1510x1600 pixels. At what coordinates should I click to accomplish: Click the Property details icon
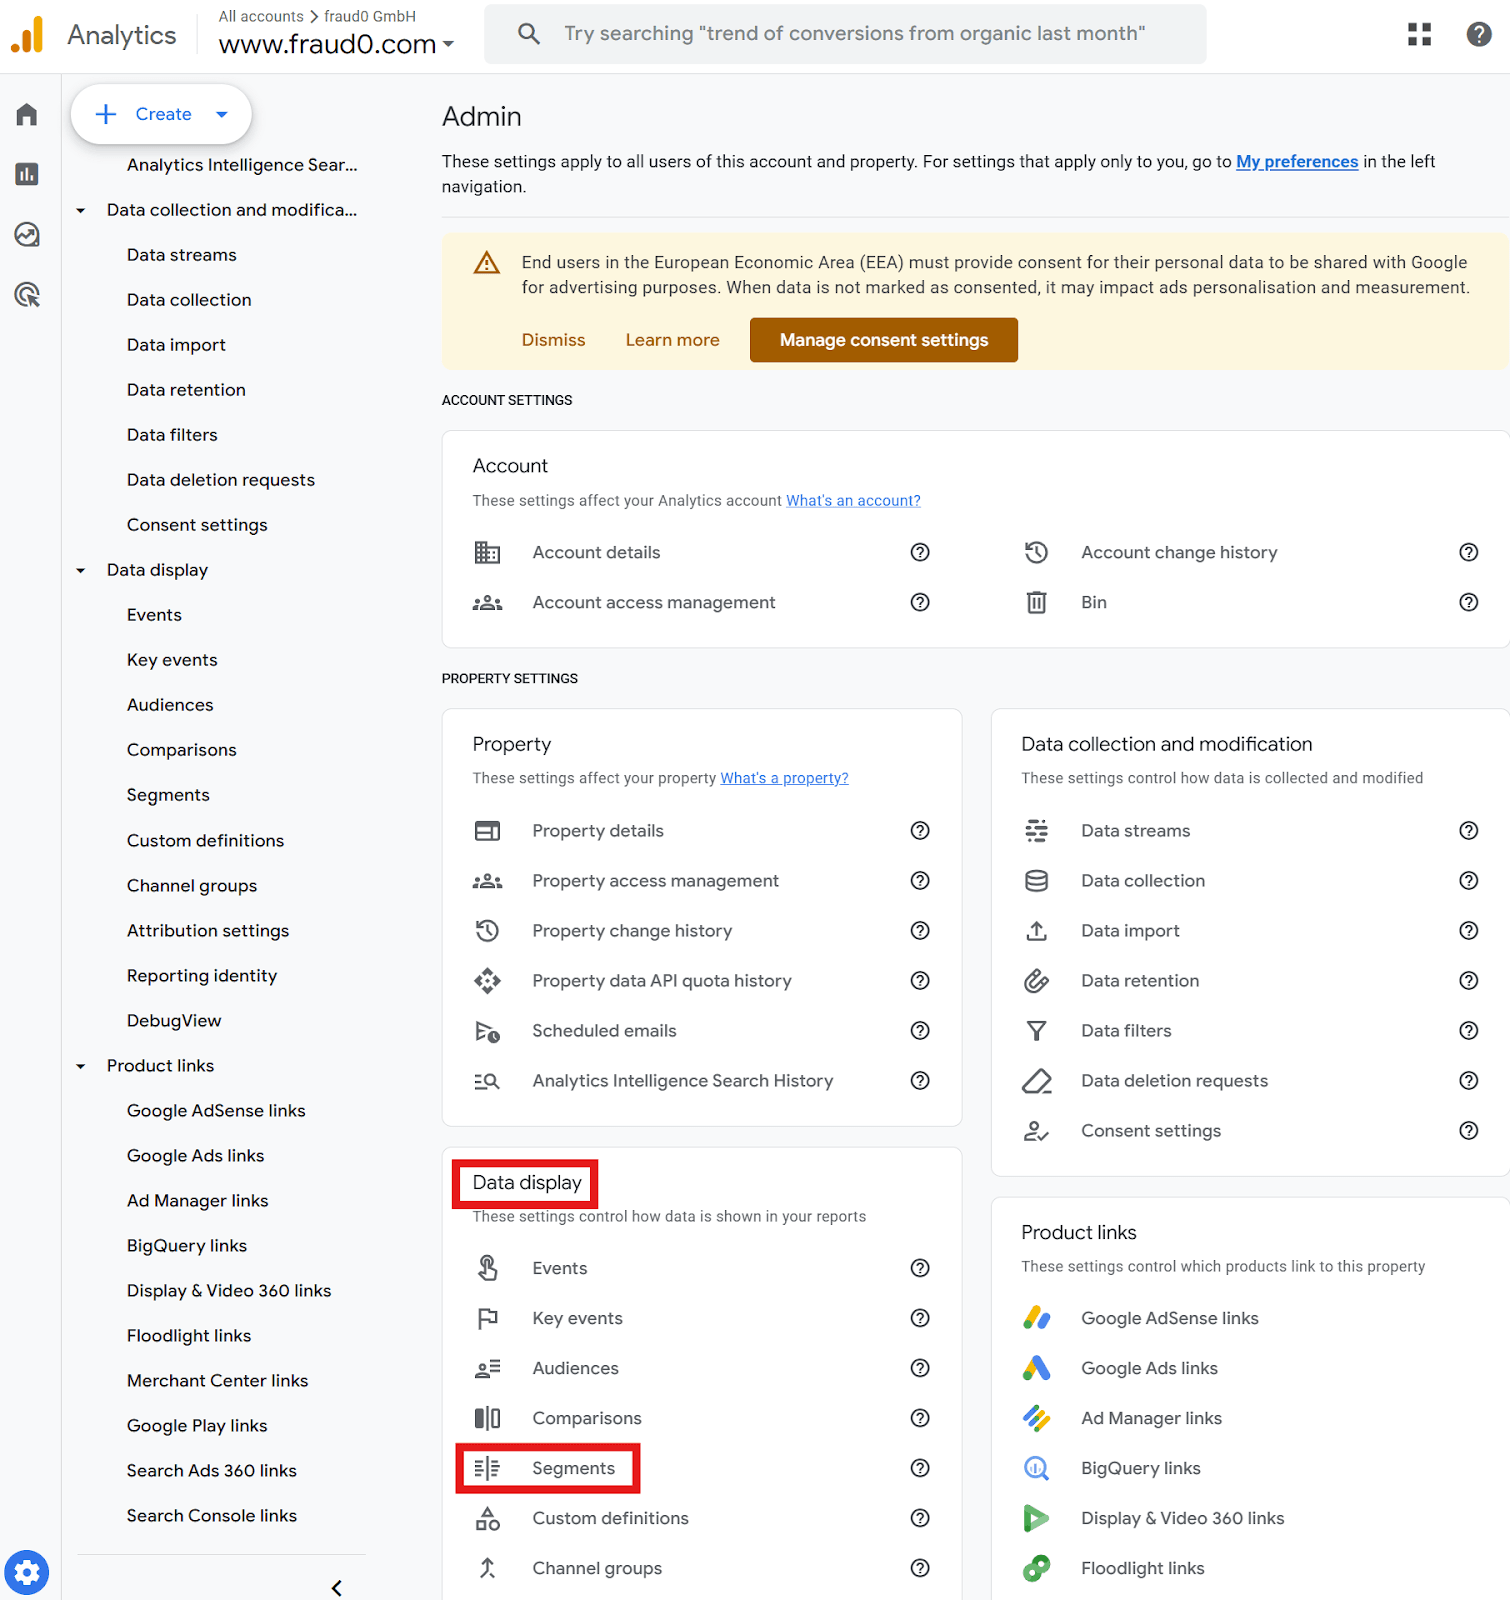(487, 831)
